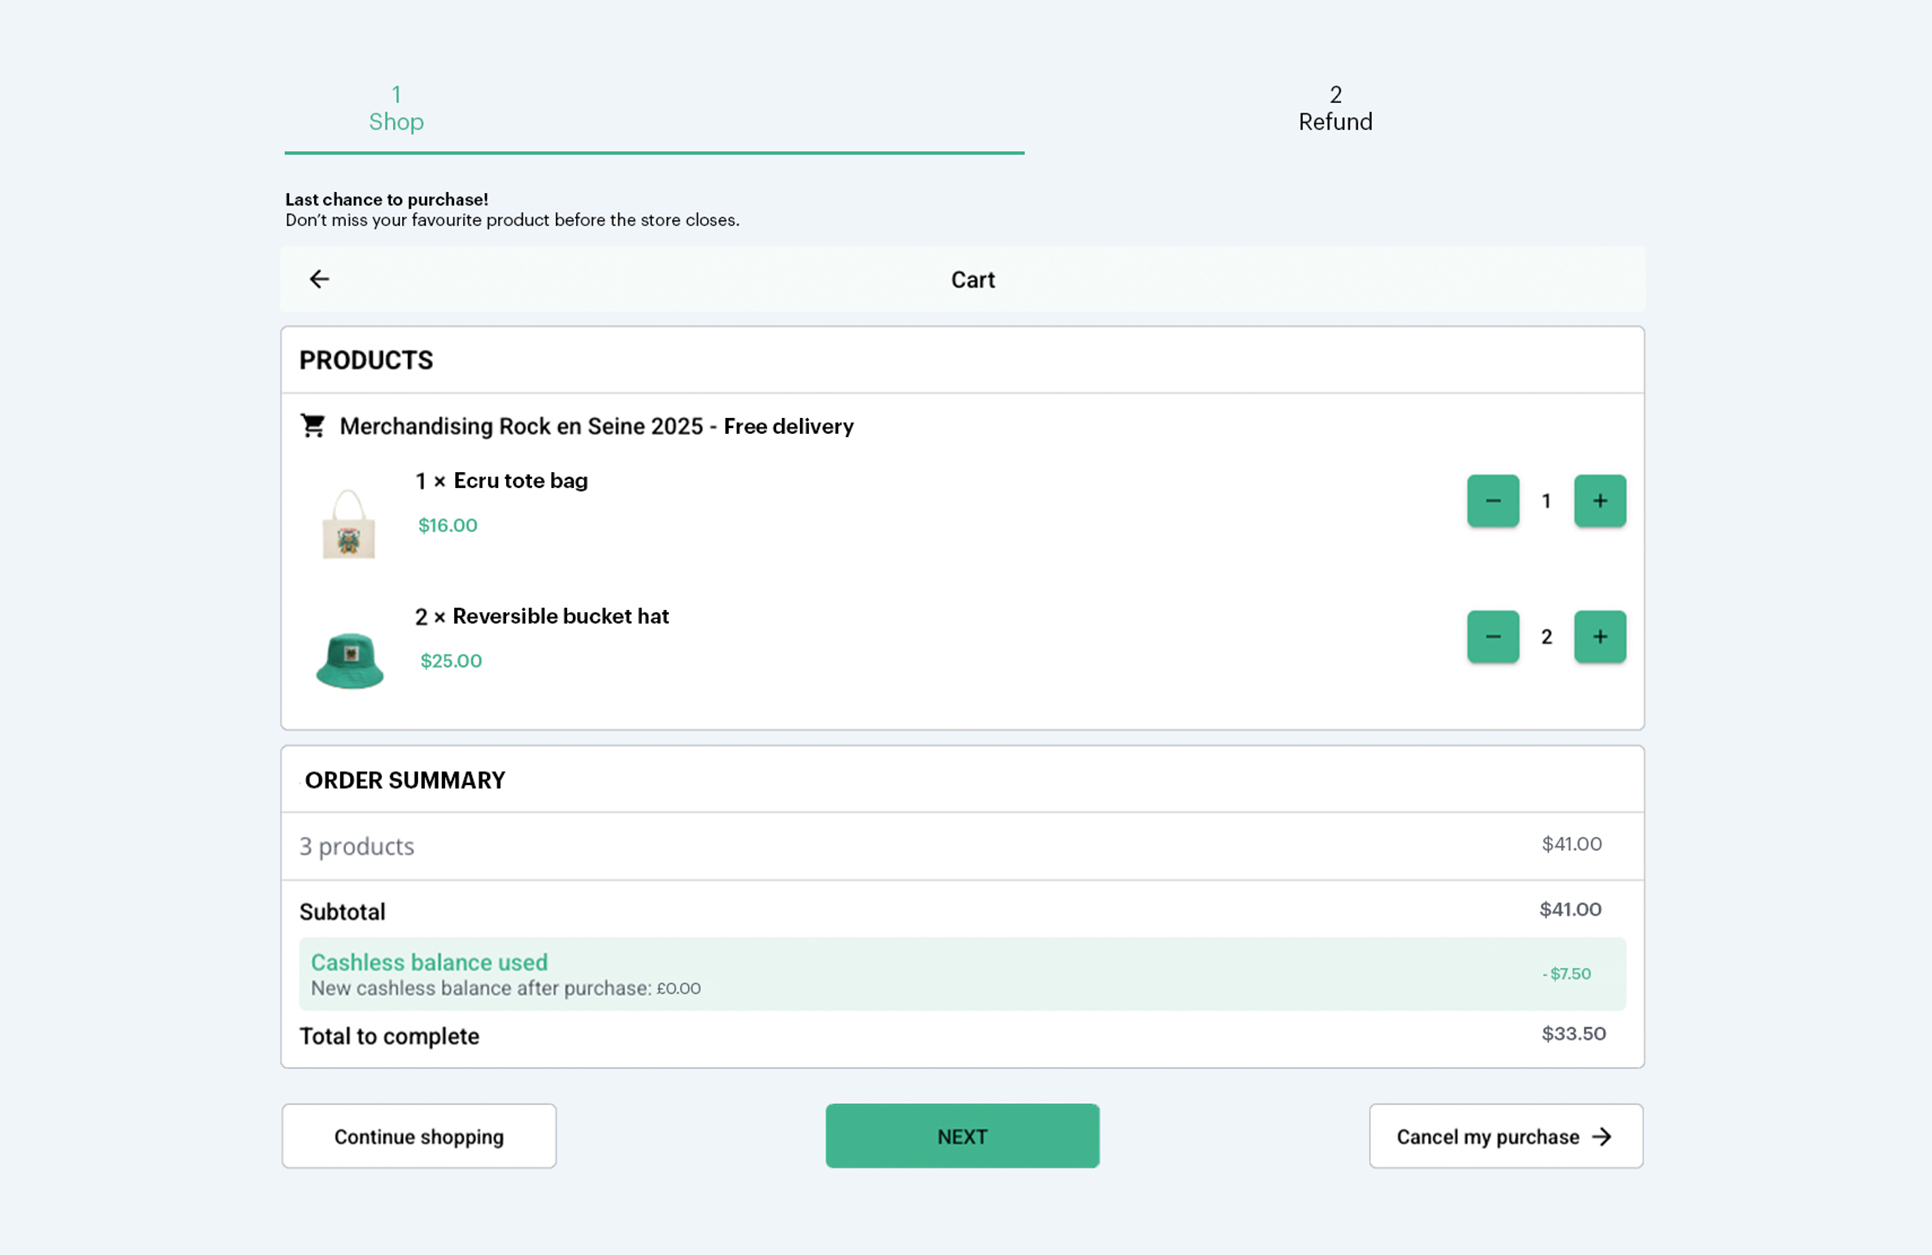The height and width of the screenshot is (1255, 1932).
Task: Go to the Refund step tab
Action: click(x=1335, y=108)
